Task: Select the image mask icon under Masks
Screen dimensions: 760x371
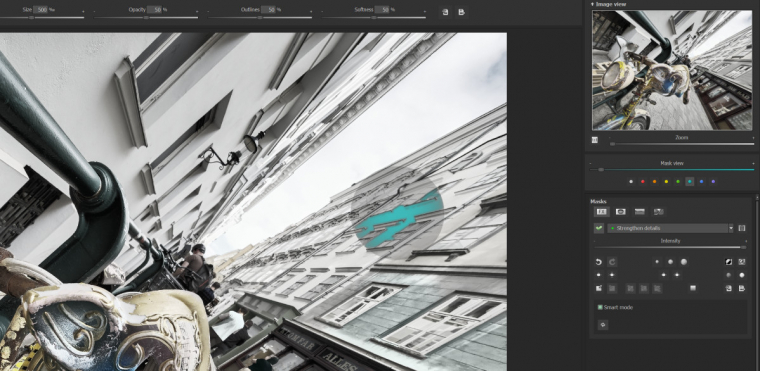Action: pos(658,211)
